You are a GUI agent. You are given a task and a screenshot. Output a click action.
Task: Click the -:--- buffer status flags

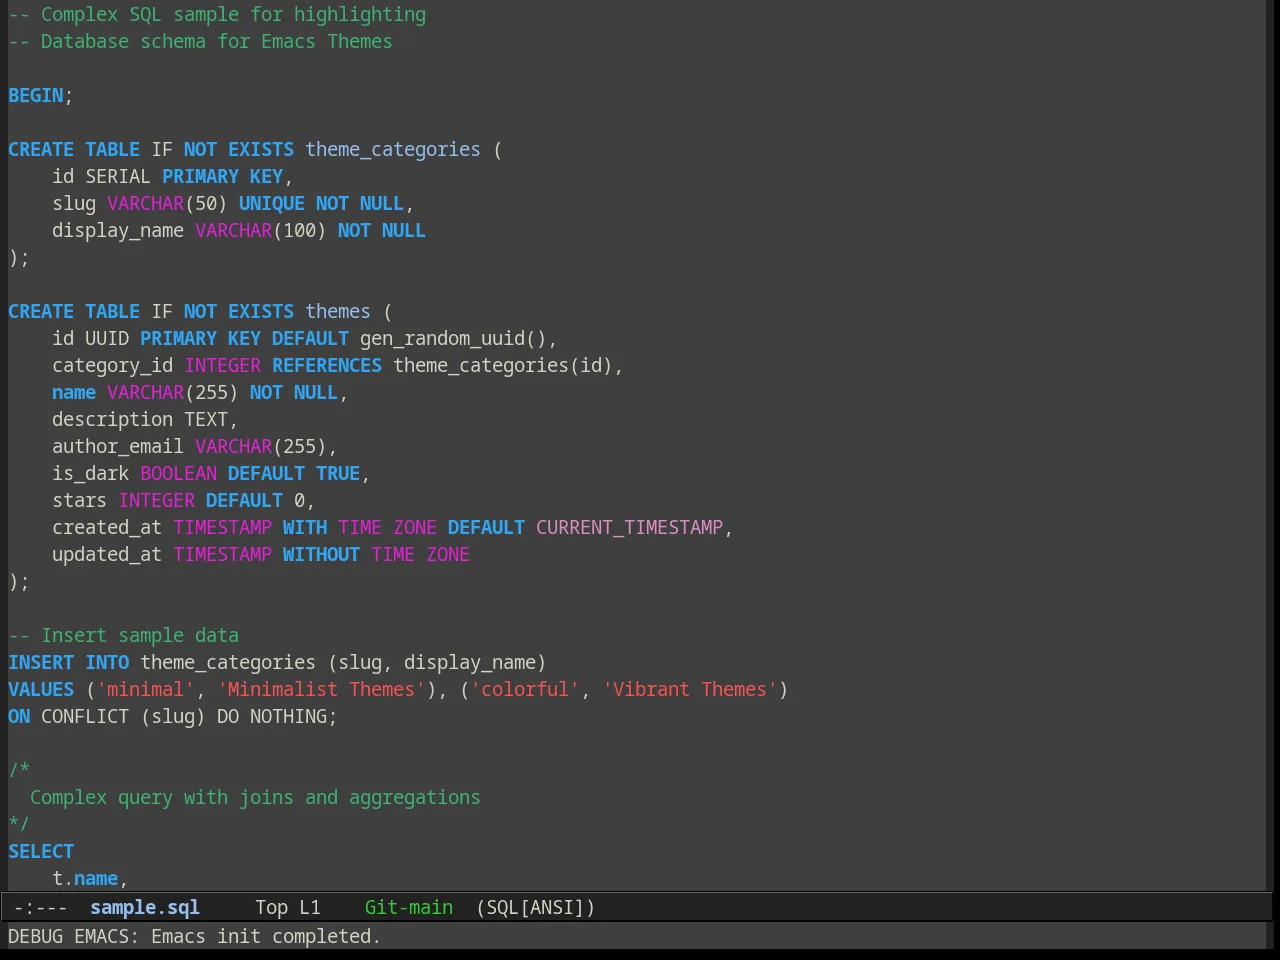pyautogui.click(x=41, y=907)
